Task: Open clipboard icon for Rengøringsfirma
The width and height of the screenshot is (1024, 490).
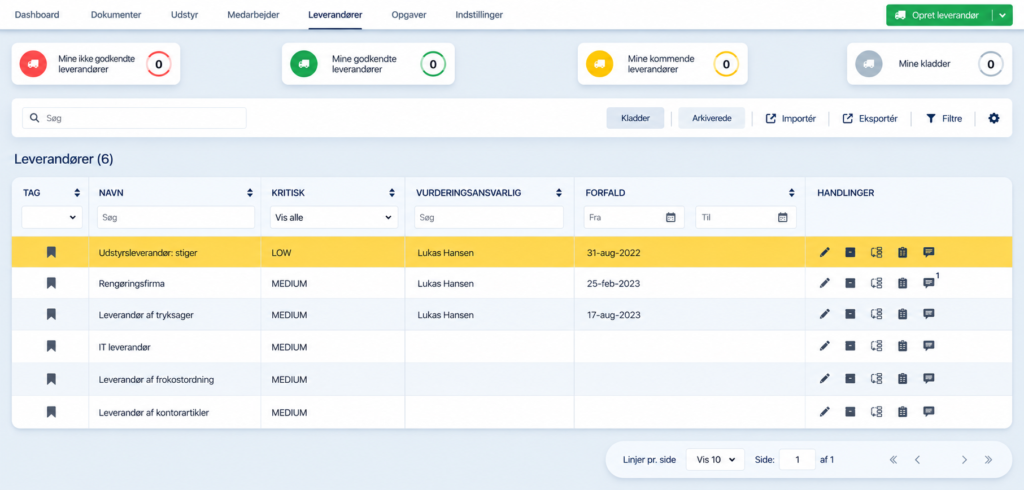Action: coord(903,283)
